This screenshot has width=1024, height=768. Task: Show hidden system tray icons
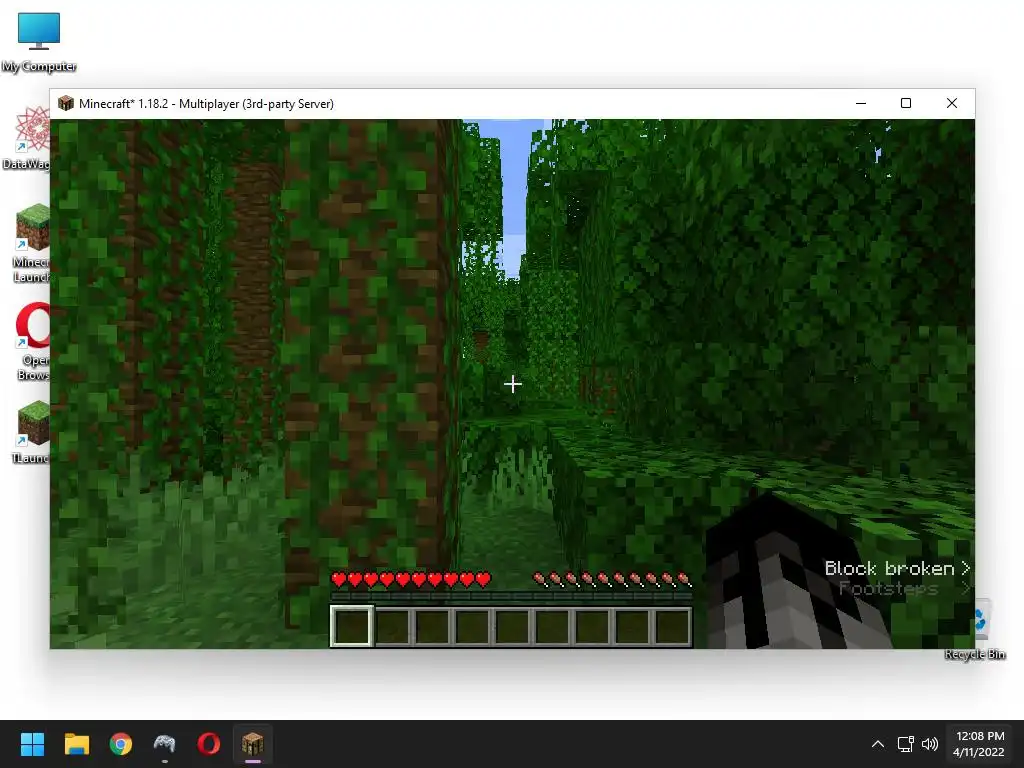tap(878, 744)
